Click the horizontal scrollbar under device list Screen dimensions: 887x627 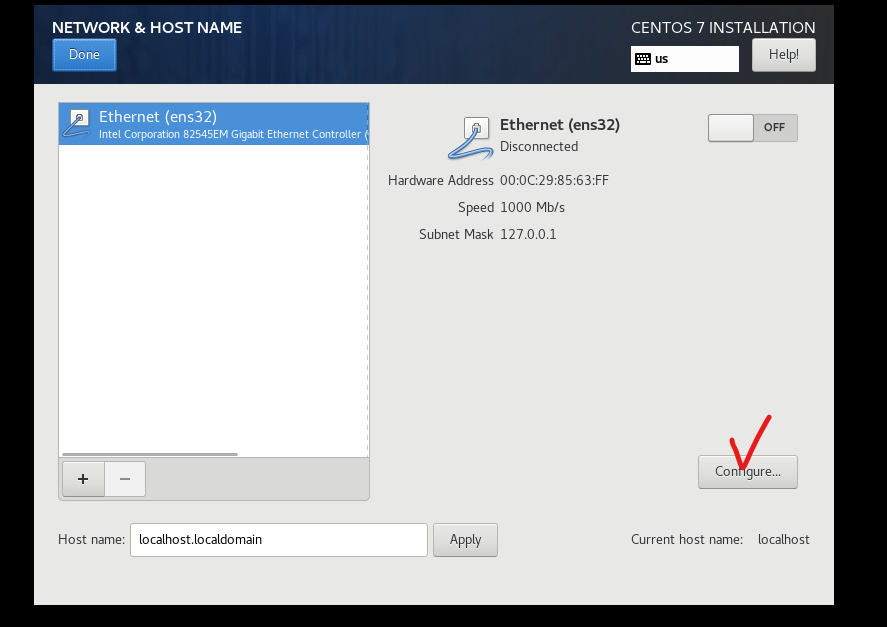tap(150, 454)
